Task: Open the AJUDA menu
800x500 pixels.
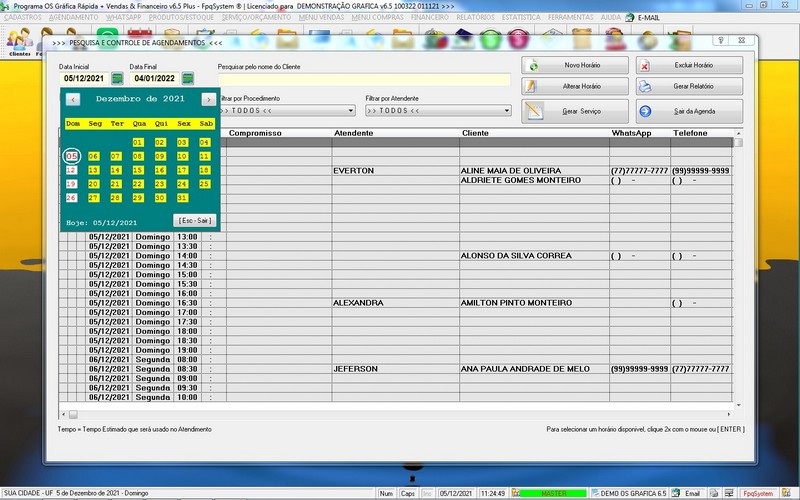Action: [x=611, y=17]
